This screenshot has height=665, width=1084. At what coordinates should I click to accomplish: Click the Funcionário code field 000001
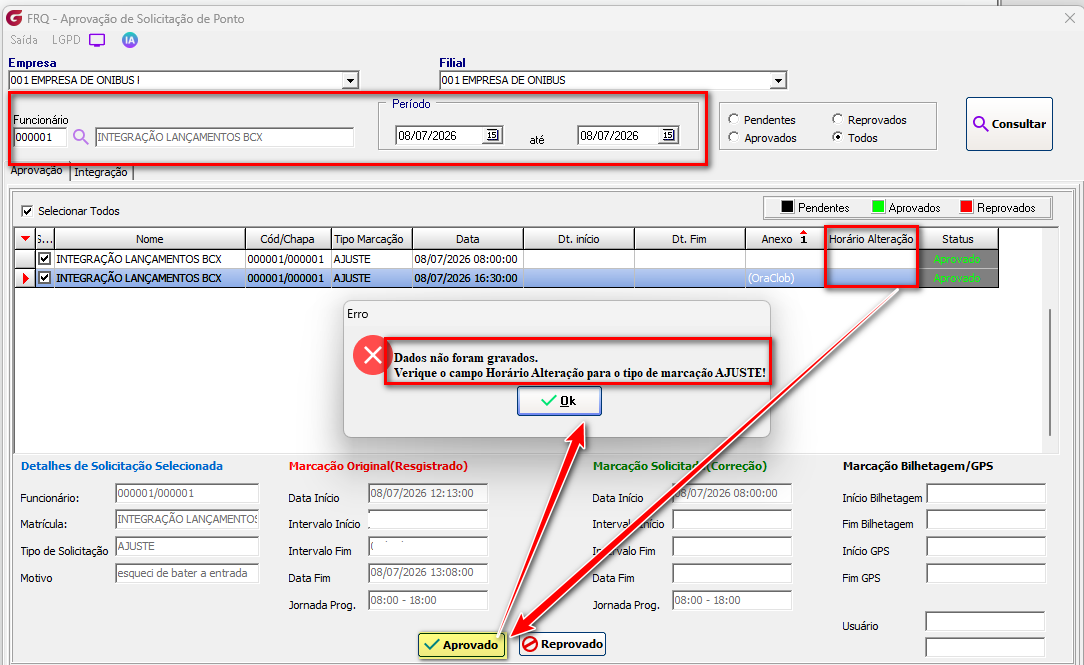tap(39, 137)
